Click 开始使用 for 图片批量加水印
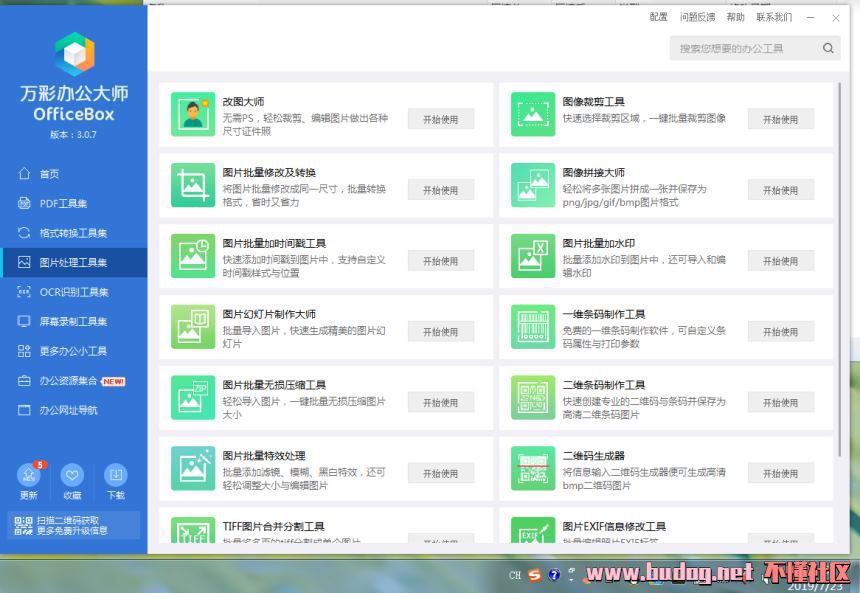This screenshot has width=860, height=593. point(780,261)
